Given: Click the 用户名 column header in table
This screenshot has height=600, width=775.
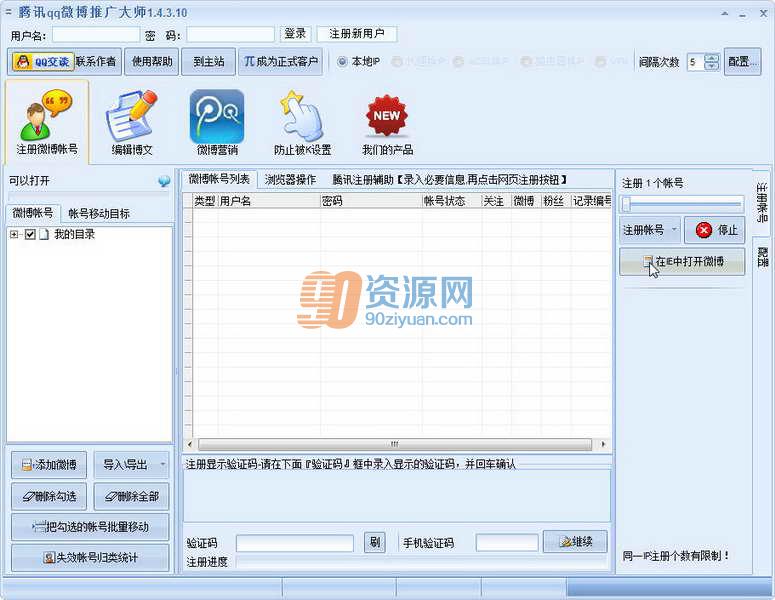Looking at the screenshot, I should click(x=269, y=201).
